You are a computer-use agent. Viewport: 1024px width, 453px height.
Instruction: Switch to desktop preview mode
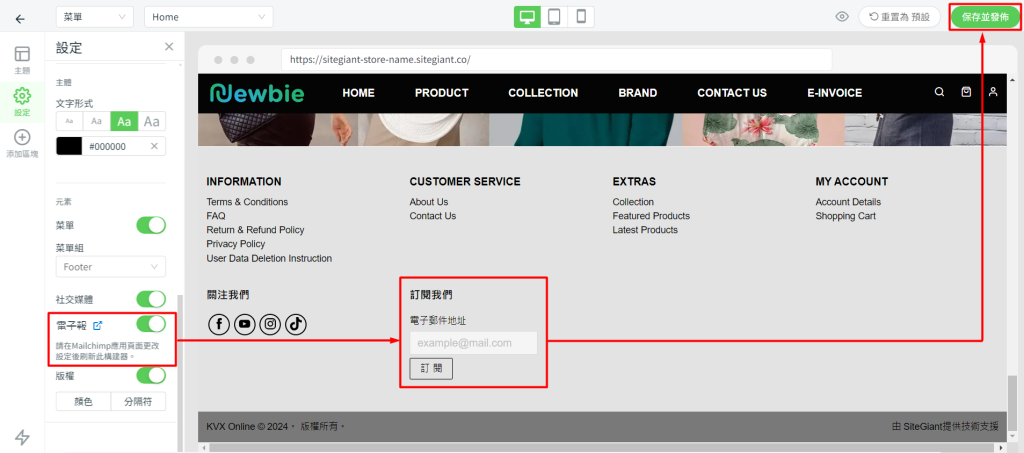pyautogui.click(x=527, y=17)
